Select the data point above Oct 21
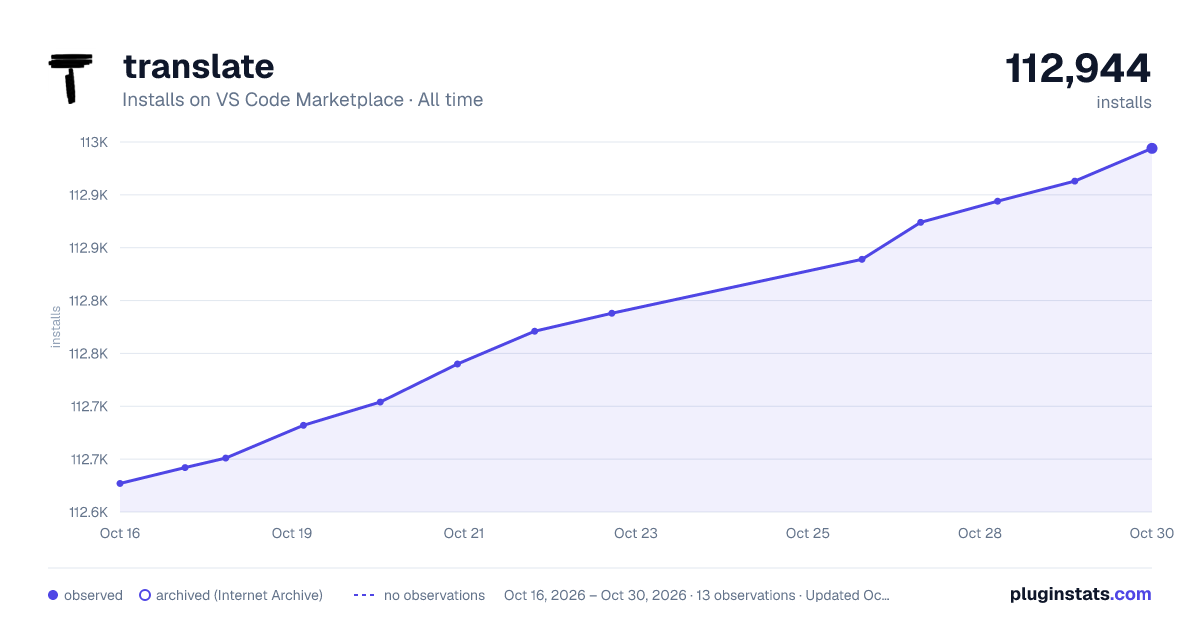 457,364
